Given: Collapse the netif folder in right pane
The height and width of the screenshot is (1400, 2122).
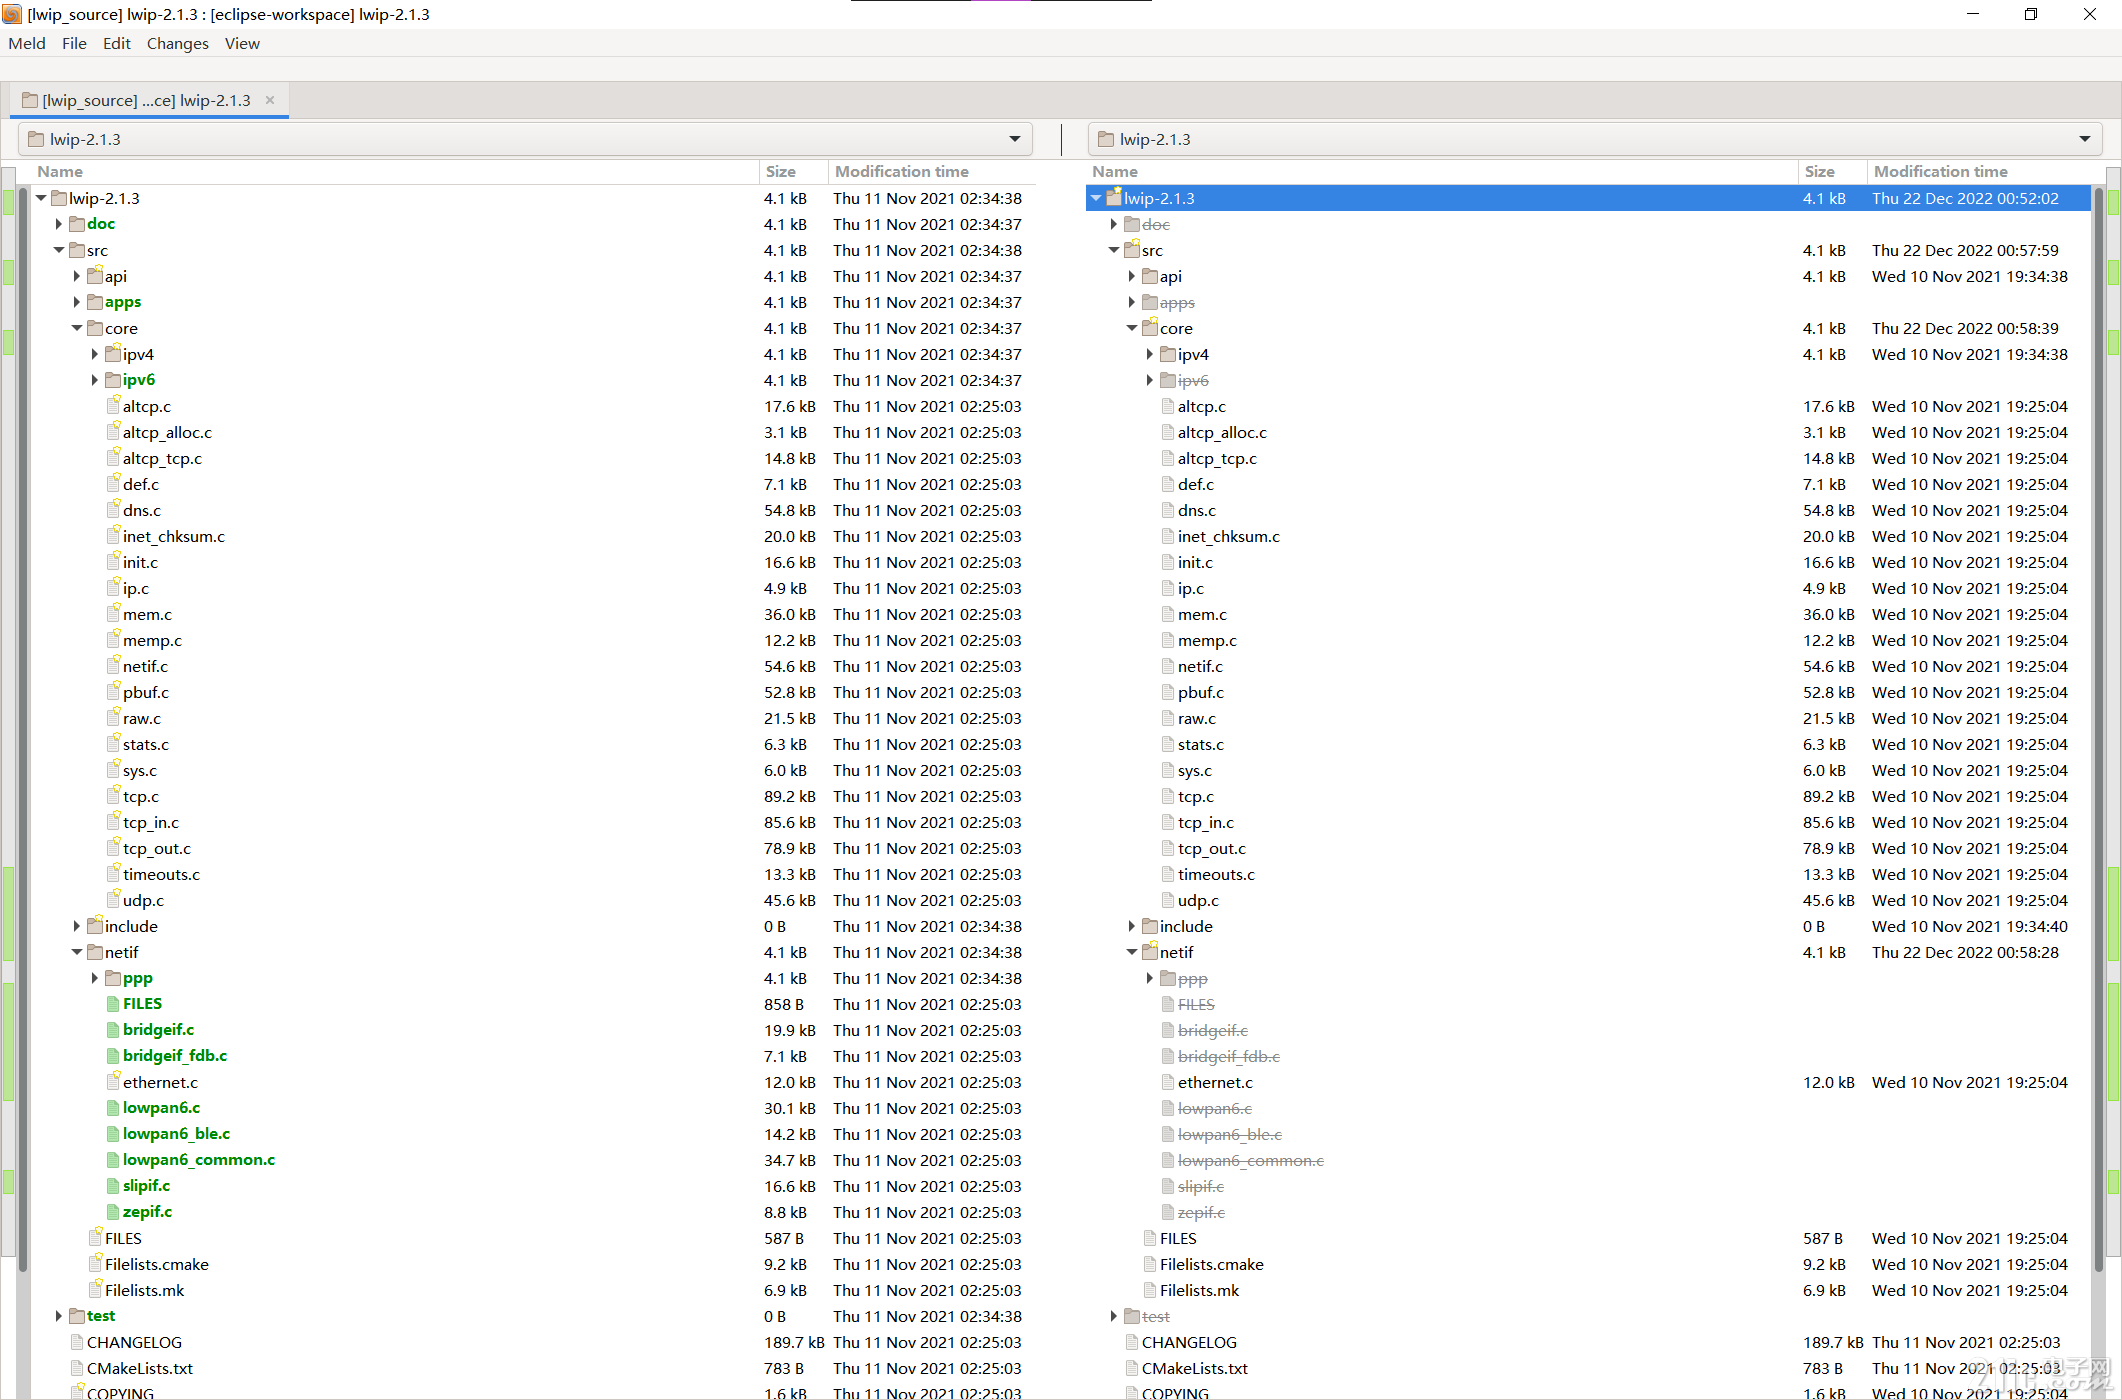Looking at the screenshot, I should [1132, 952].
